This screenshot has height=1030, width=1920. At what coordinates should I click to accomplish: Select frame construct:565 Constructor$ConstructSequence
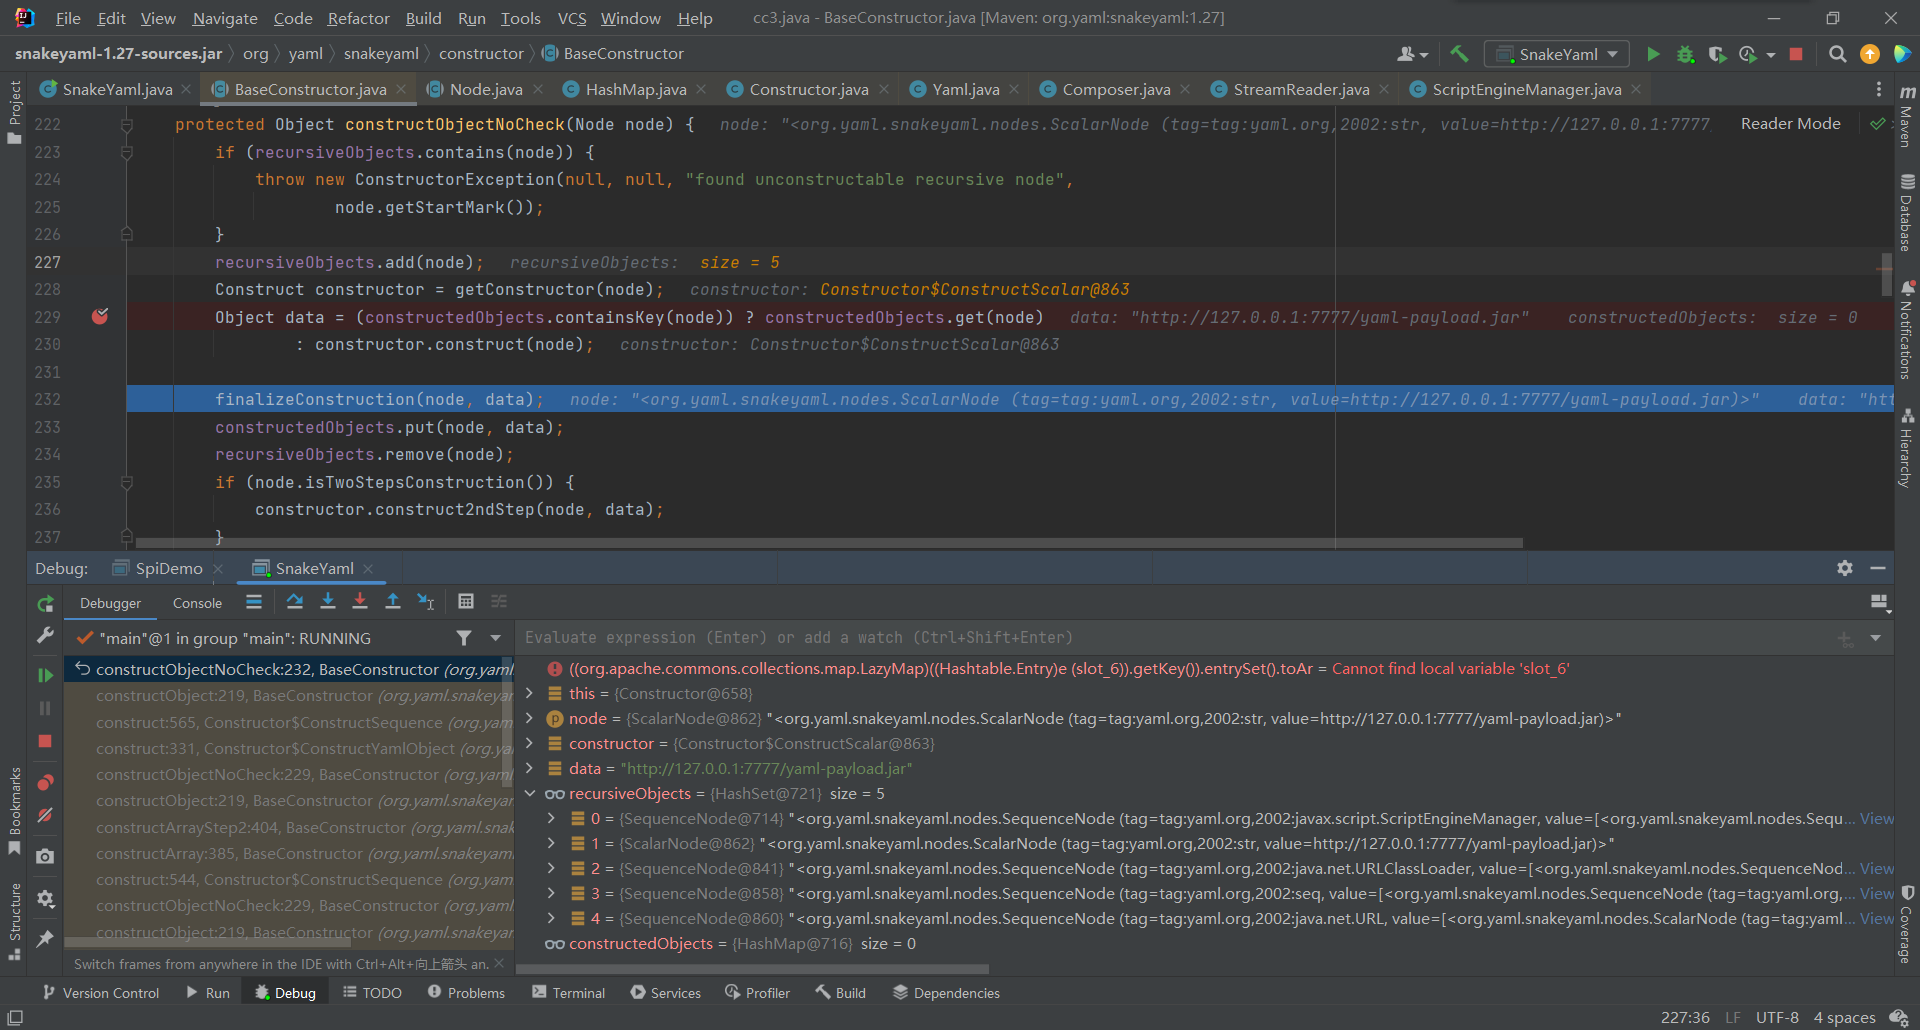coord(304,722)
